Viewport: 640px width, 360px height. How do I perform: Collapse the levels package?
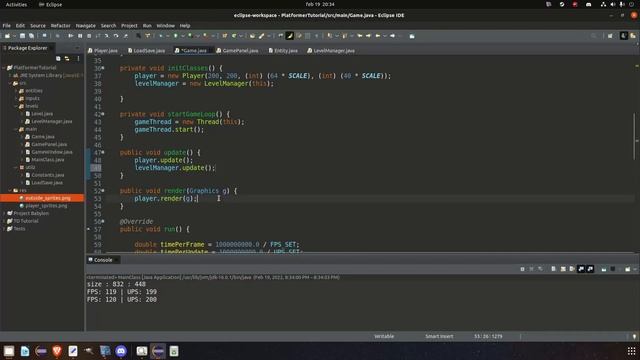pyautogui.click(x=16, y=106)
